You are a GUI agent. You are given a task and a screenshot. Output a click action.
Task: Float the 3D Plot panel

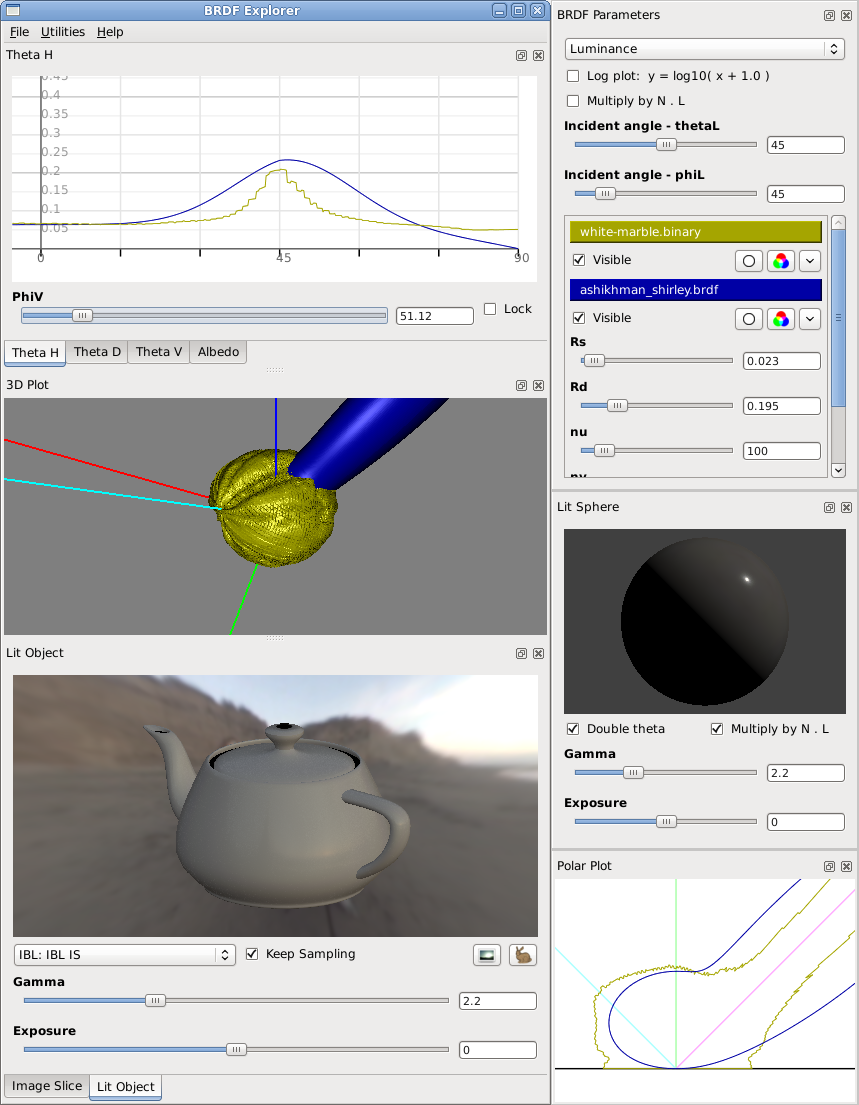(521, 385)
